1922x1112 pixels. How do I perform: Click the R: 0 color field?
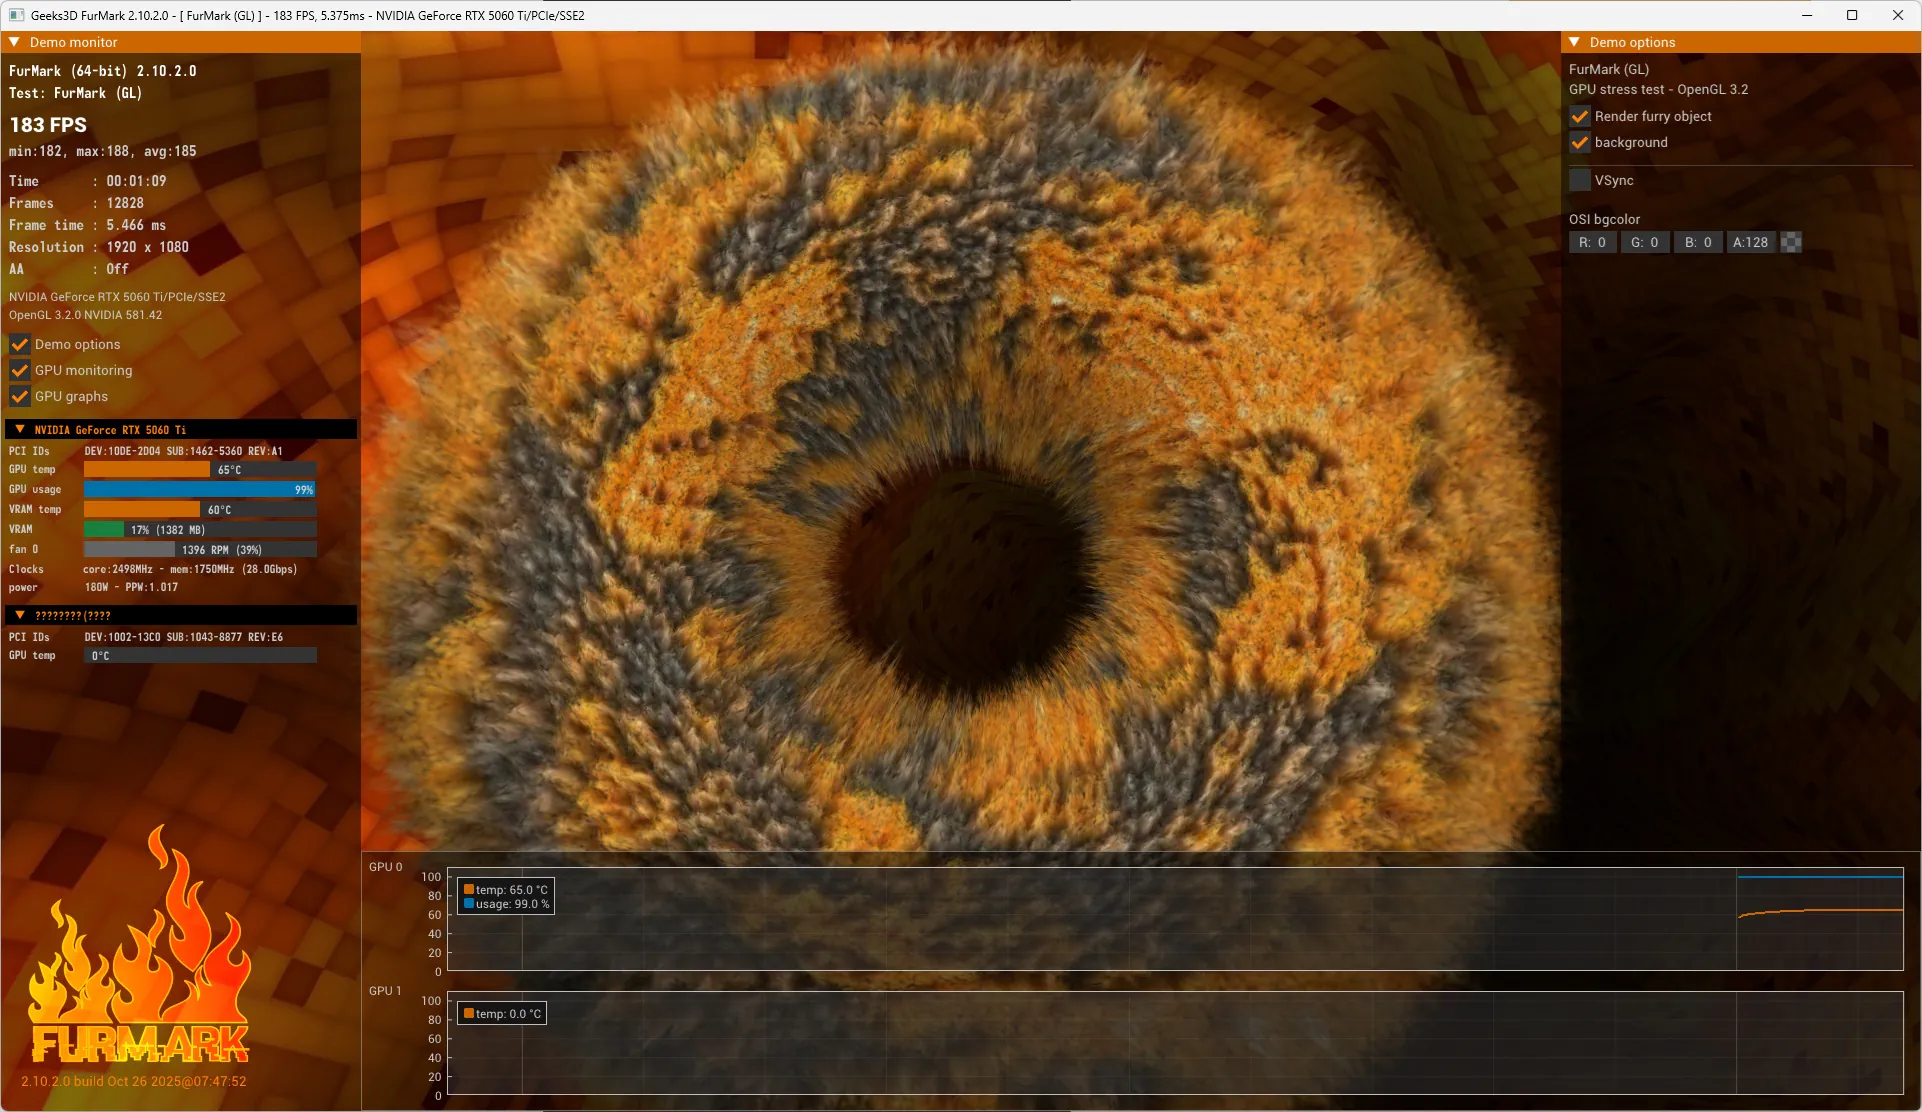pos(1593,242)
